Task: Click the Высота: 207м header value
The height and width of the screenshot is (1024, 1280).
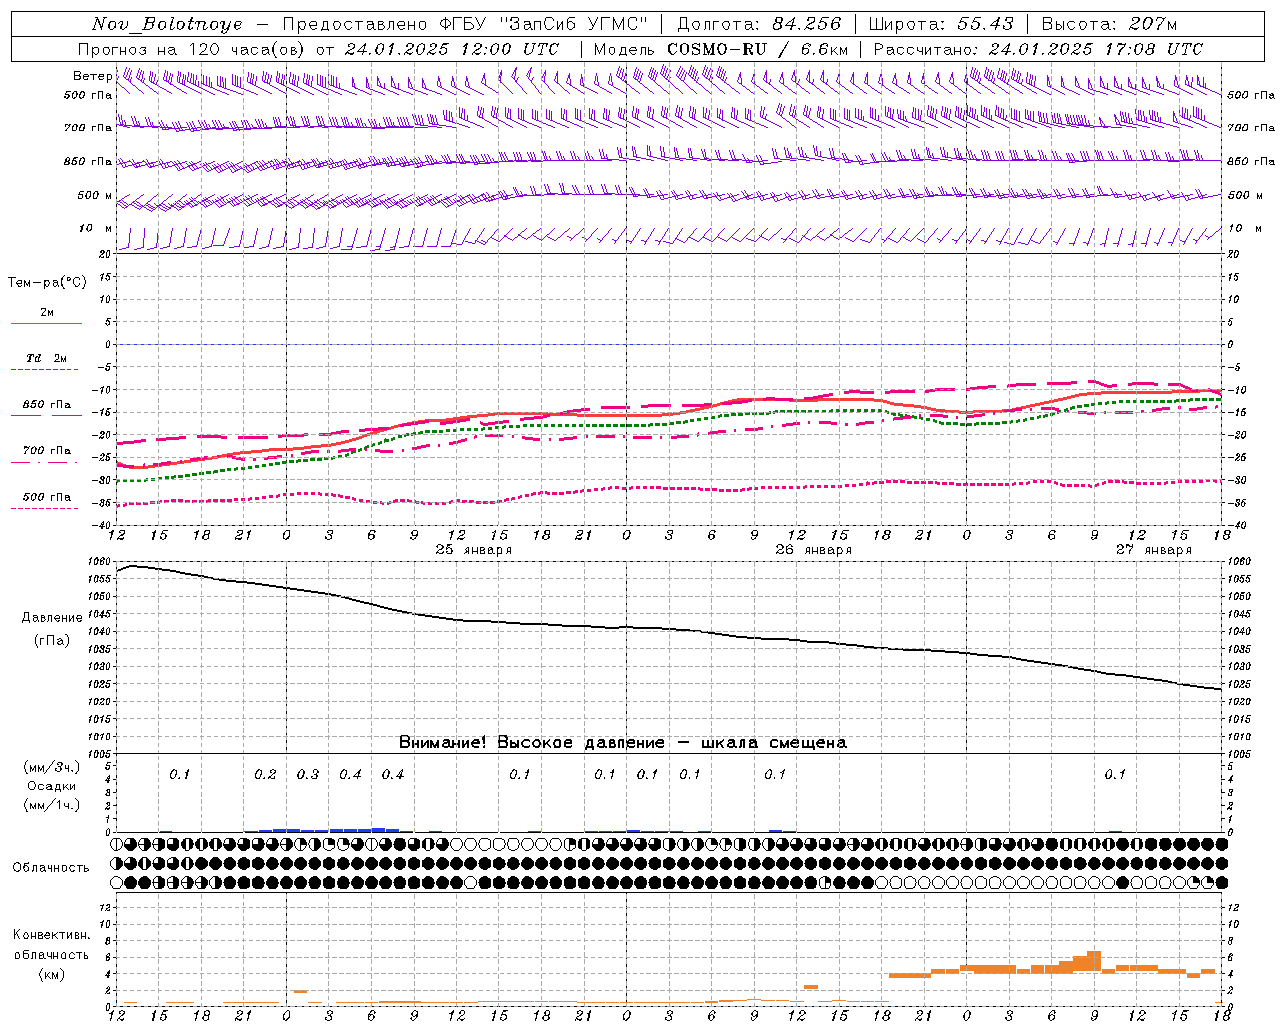Action: [x=1109, y=24]
